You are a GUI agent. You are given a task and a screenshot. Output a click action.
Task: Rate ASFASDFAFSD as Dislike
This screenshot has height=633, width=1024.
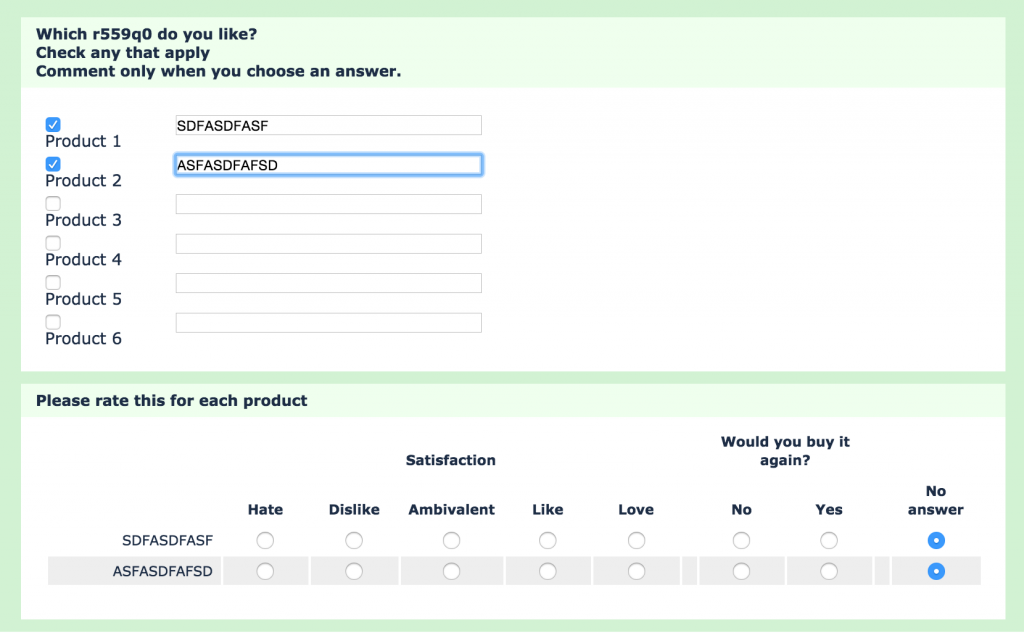click(x=354, y=572)
